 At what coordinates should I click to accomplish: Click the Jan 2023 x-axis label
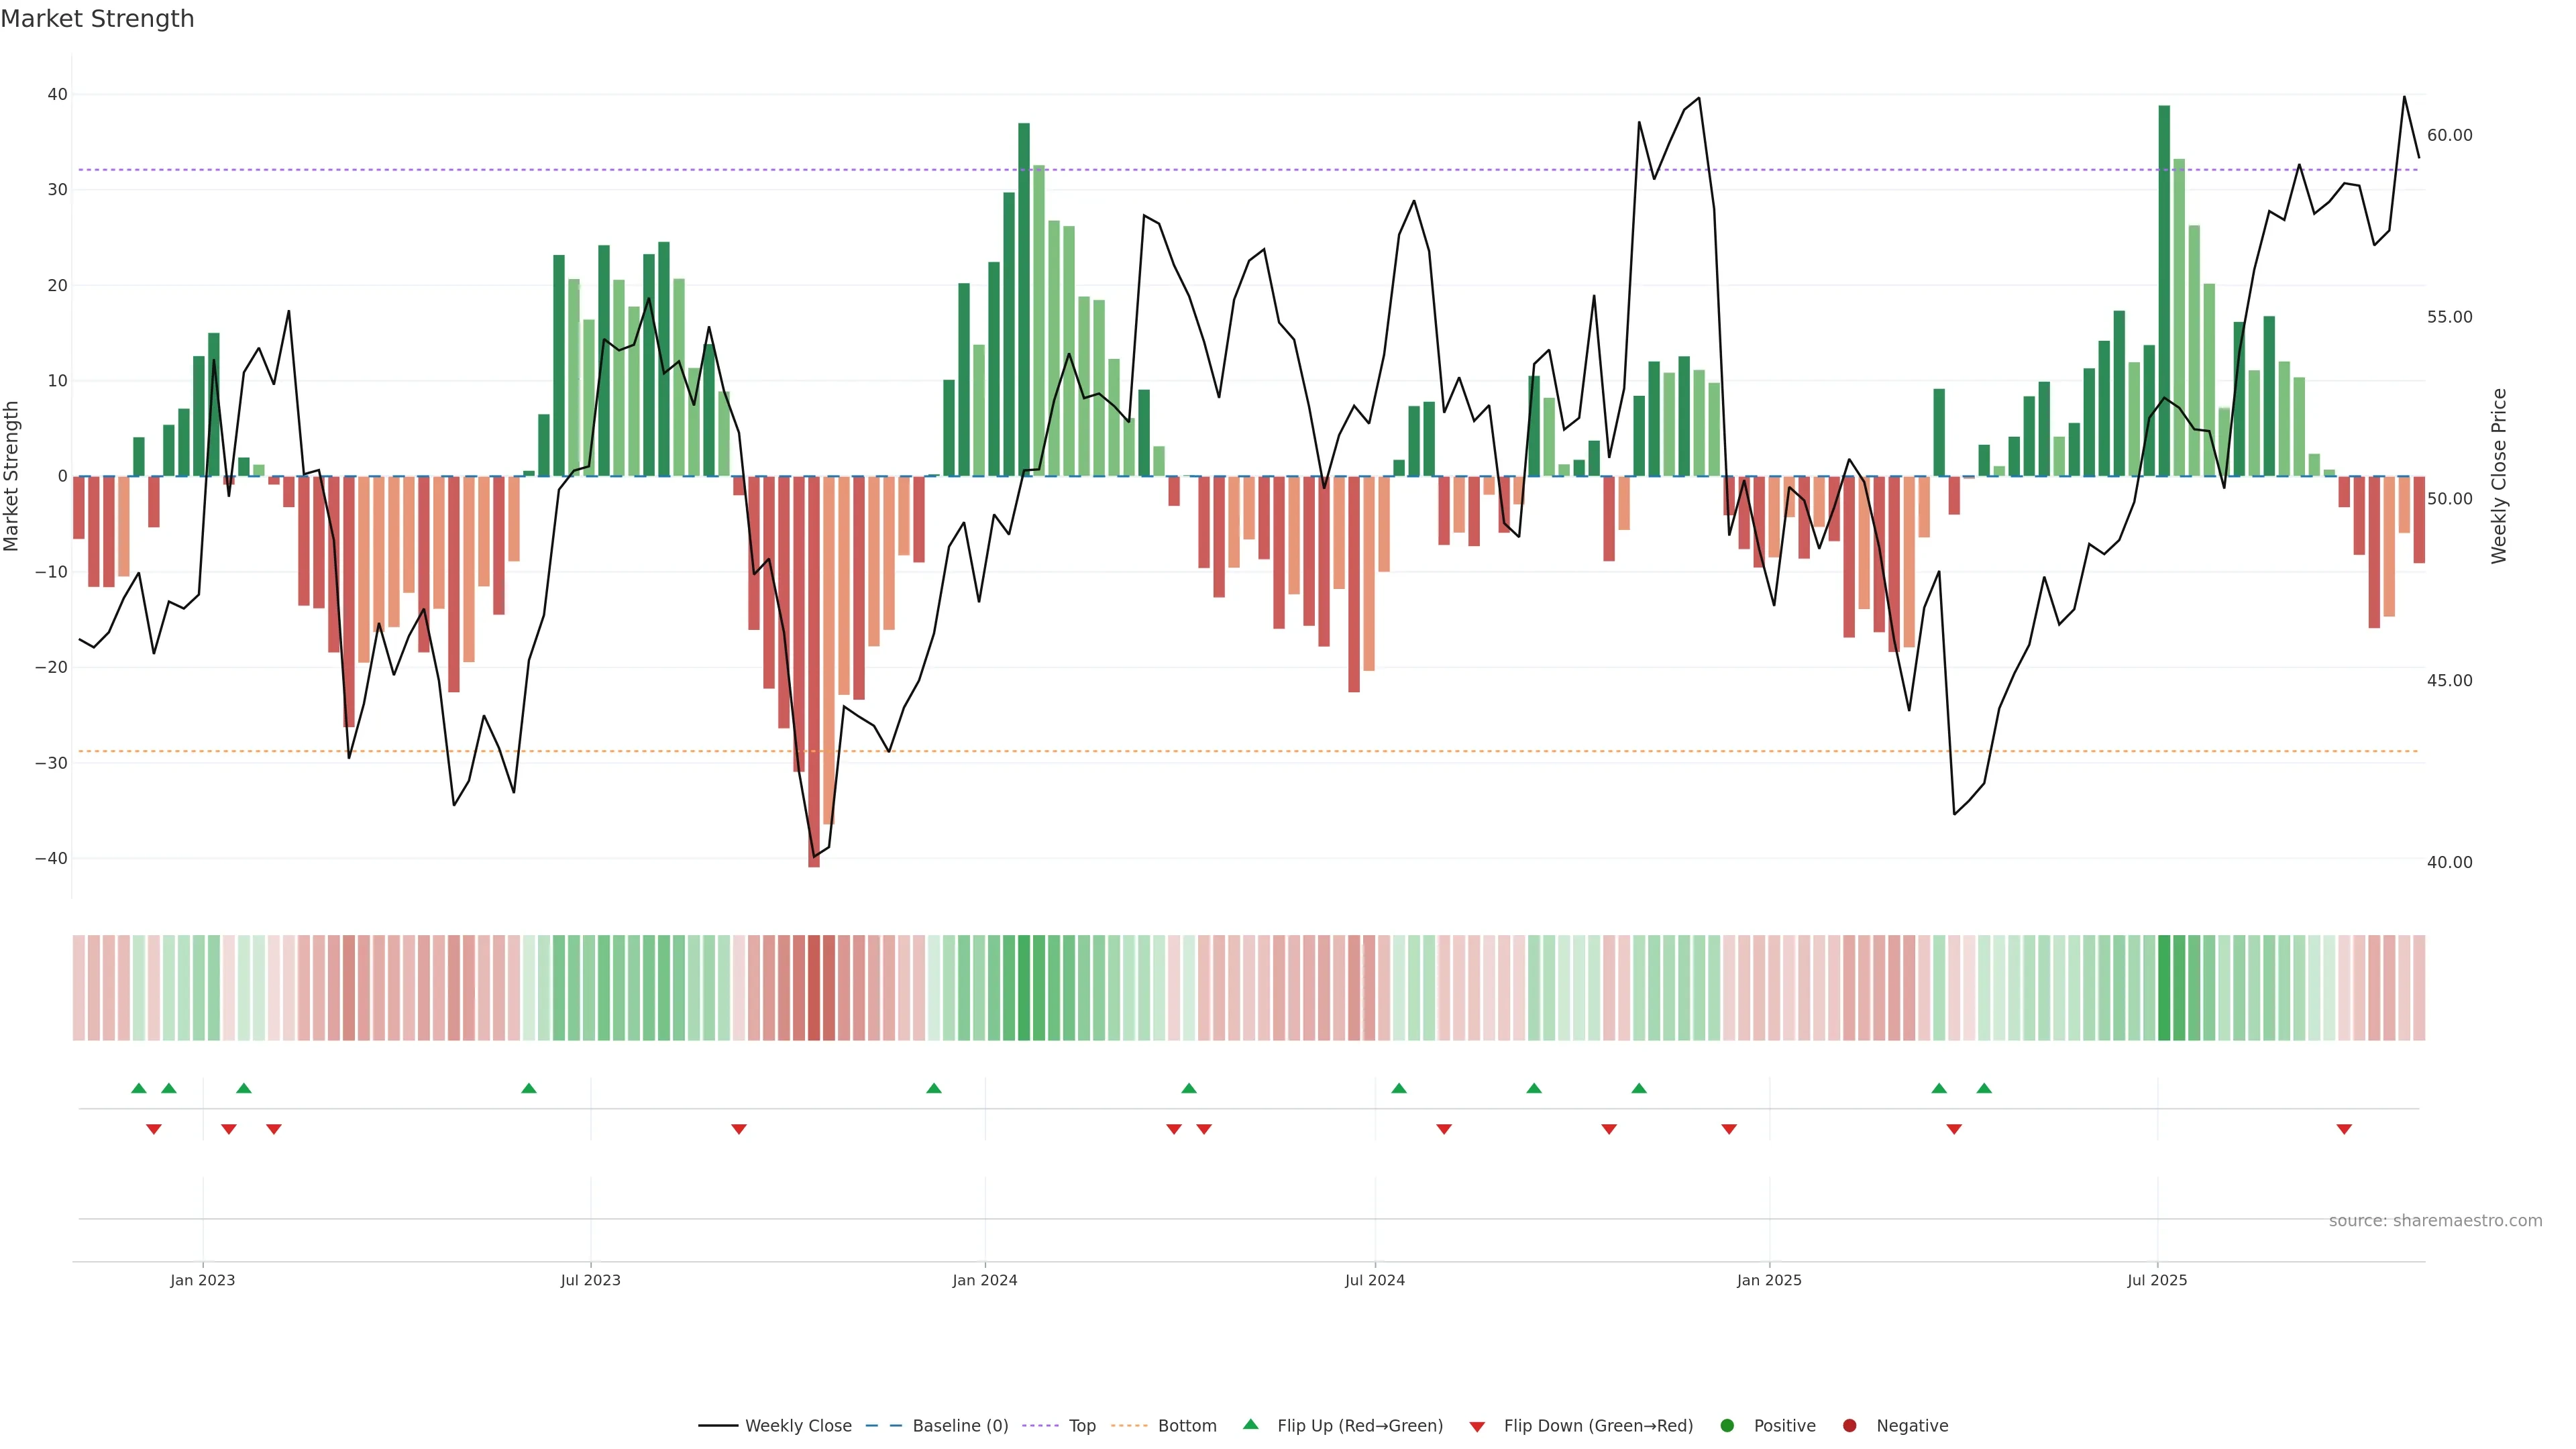point(202,1280)
